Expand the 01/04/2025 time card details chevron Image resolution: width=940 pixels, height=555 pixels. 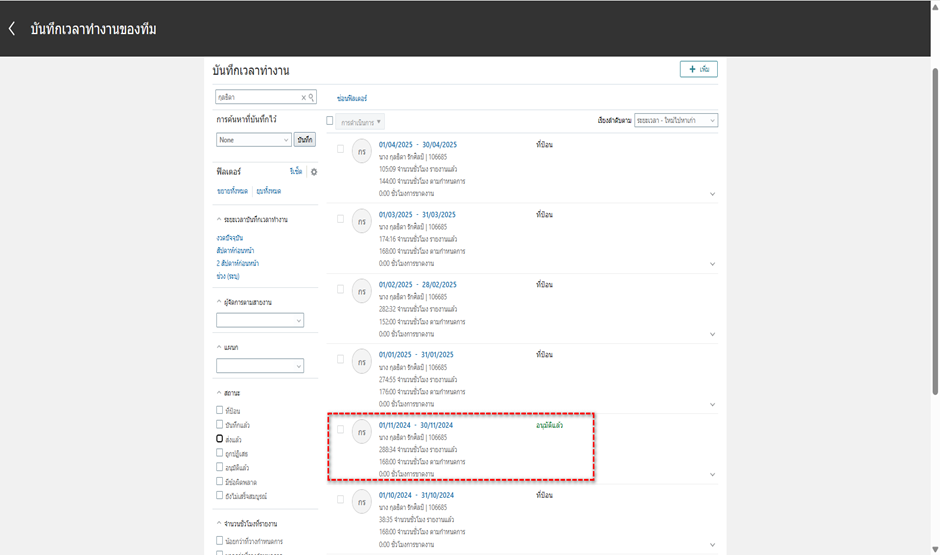tap(712, 194)
